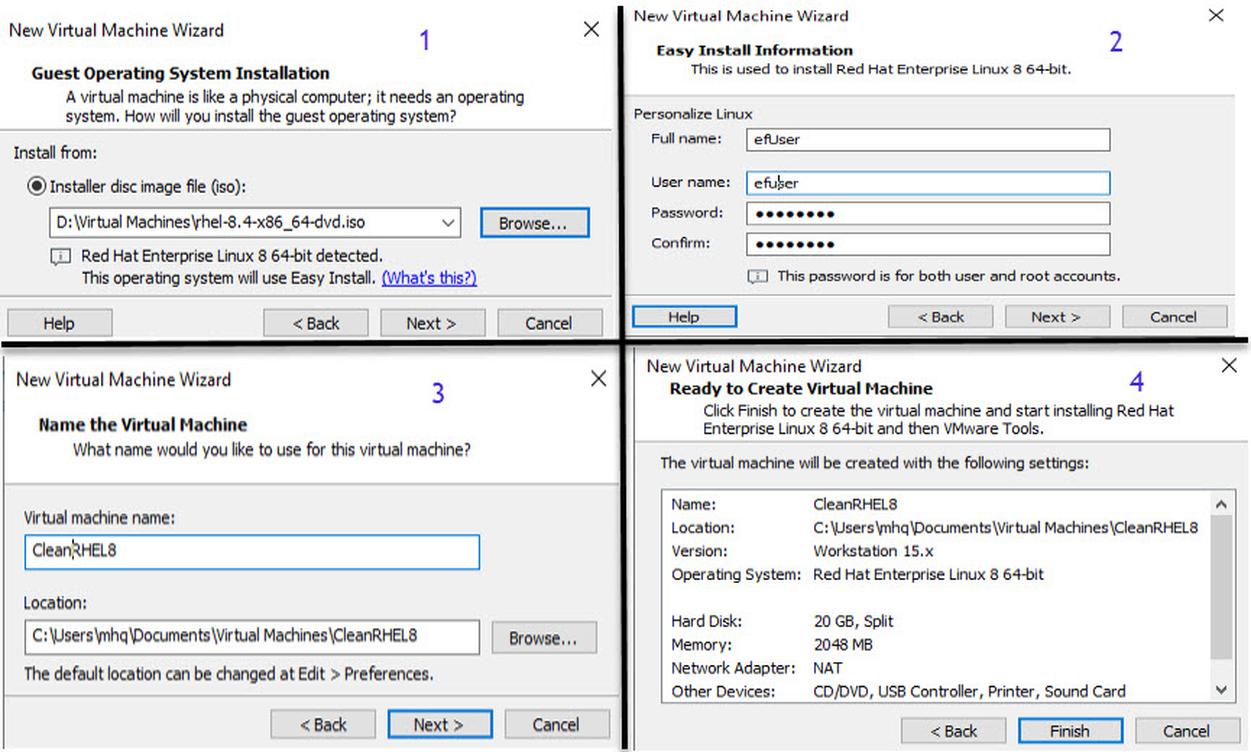Expand the ISO file path dropdown

click(x=447, y=222)
